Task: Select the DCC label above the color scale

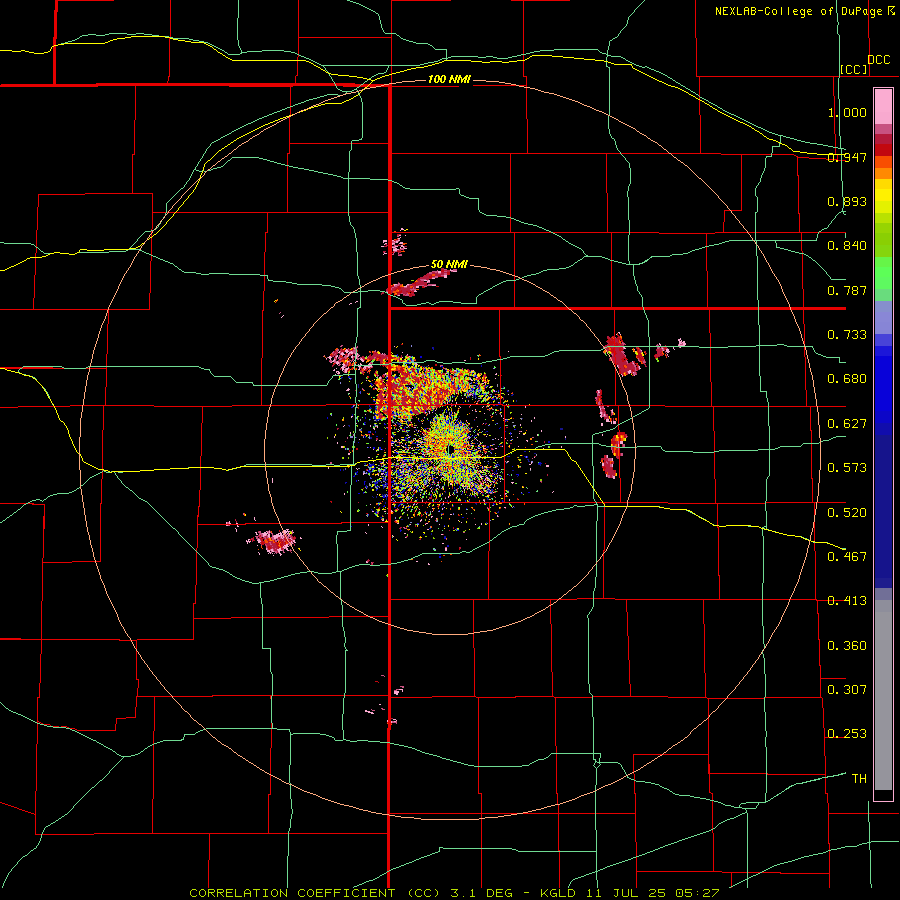Action: coord(878,60)
